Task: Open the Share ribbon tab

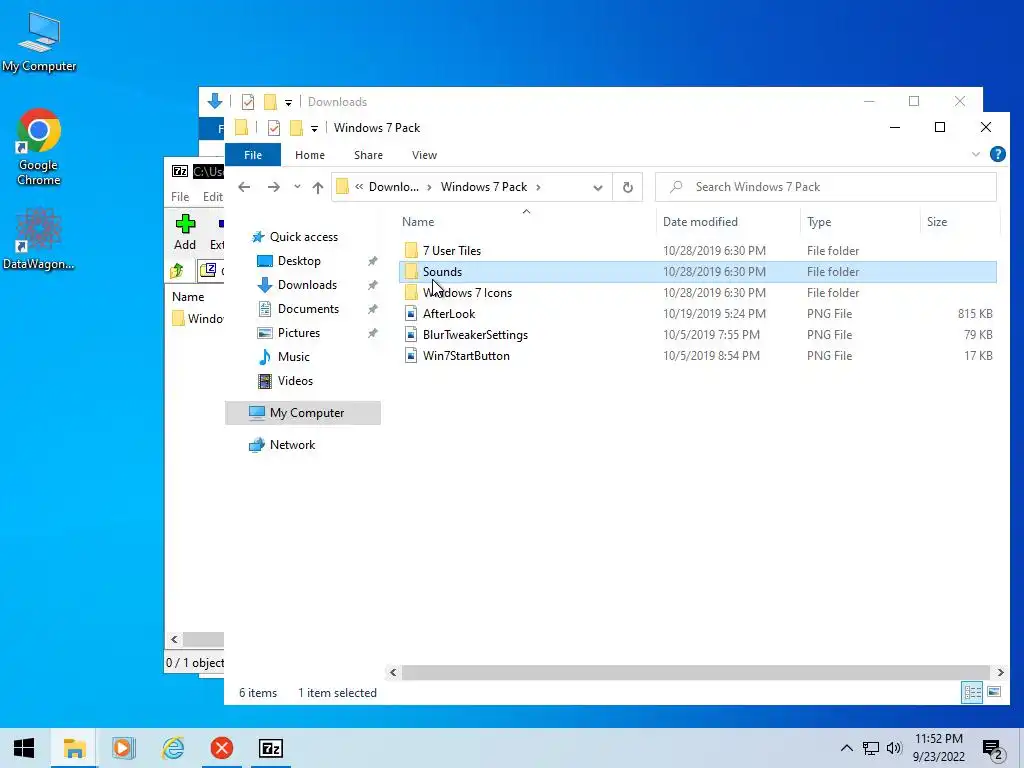Action: tap(368, 155)
